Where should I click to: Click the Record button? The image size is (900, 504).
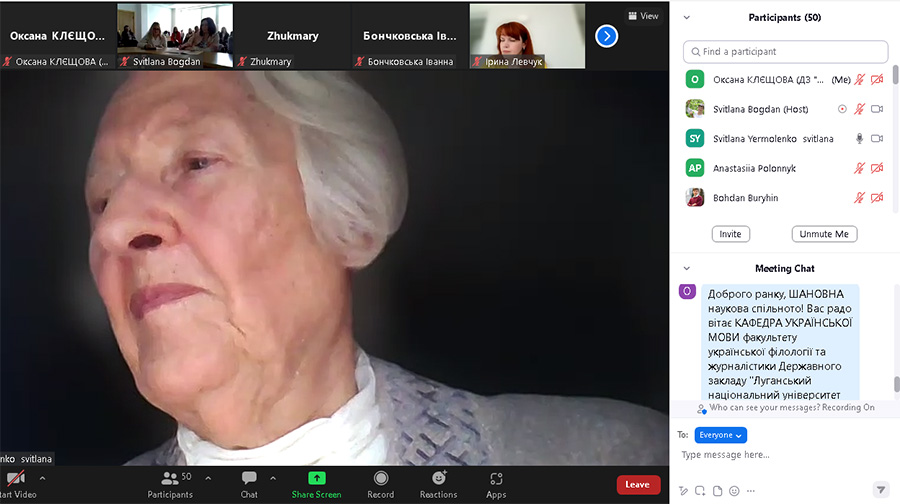click(x=381, y=484)
